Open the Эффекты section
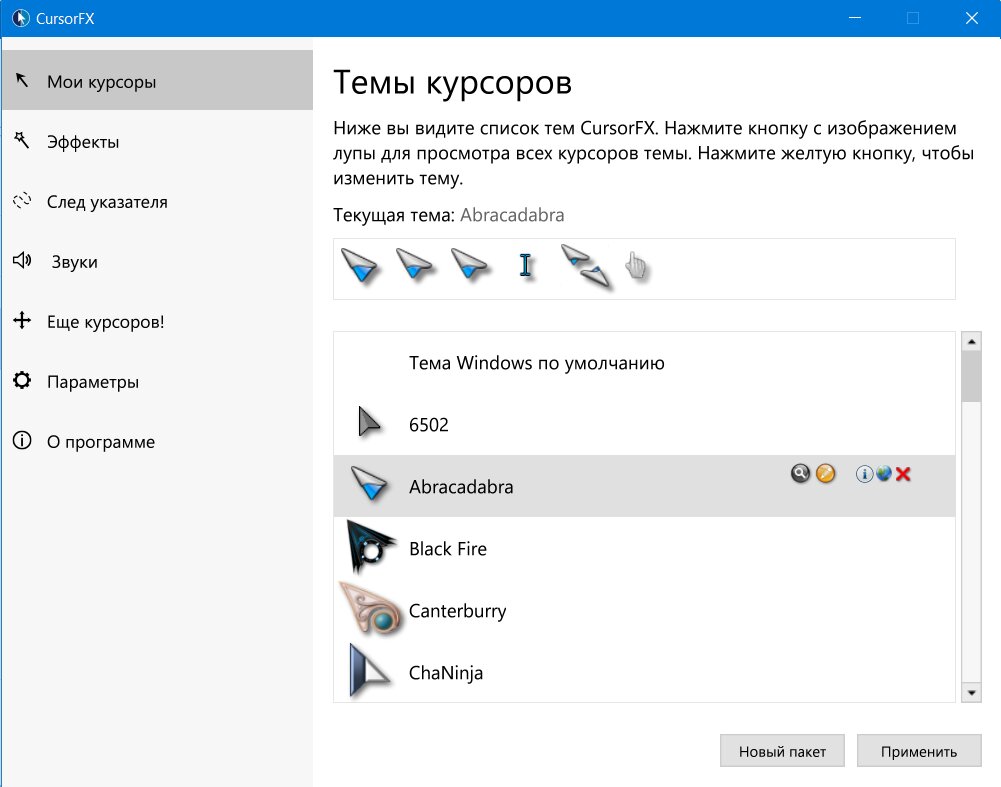The height and width of the screenshot is (787, 1001). pyautogui.click(x=157, y=141)
